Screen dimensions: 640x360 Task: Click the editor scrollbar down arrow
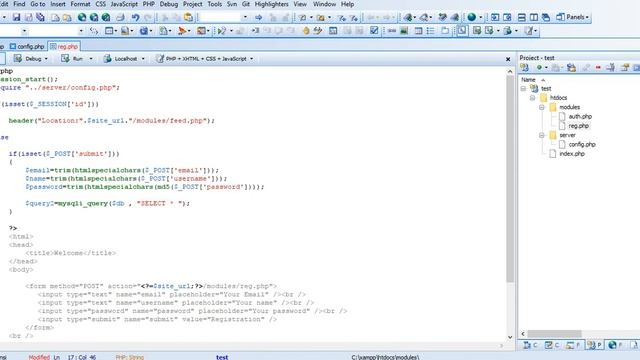pyautogui.click(x=510, y=337)
